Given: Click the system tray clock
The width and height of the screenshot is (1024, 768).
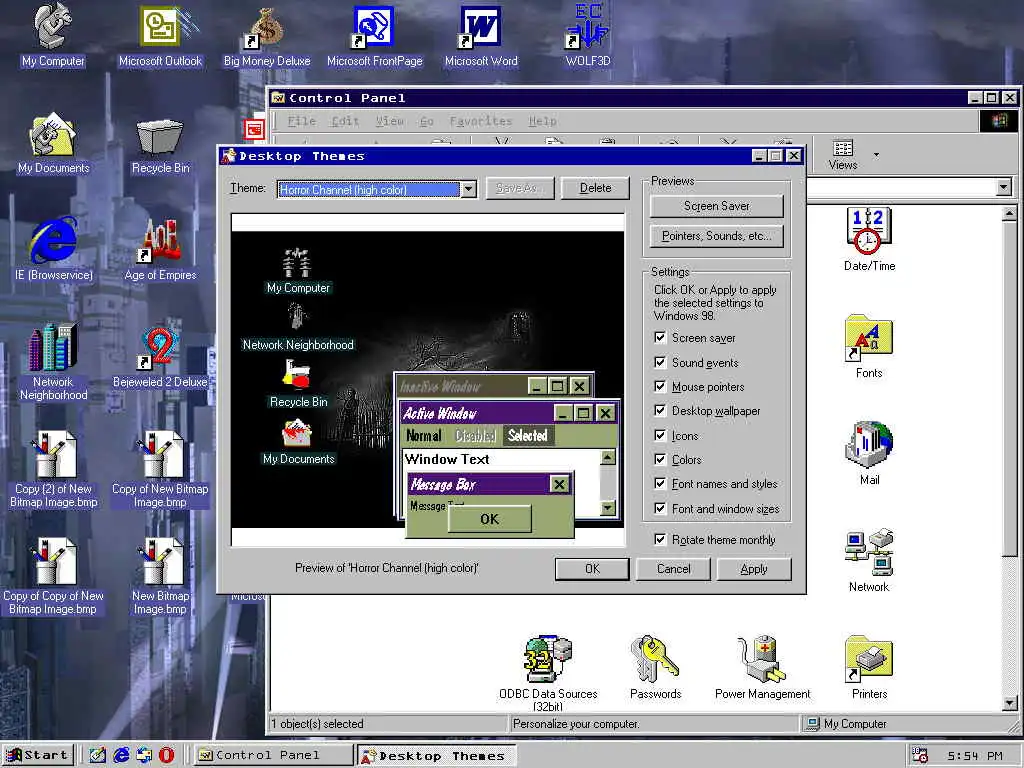Looking at the screenshot, I should click(974, 756).
